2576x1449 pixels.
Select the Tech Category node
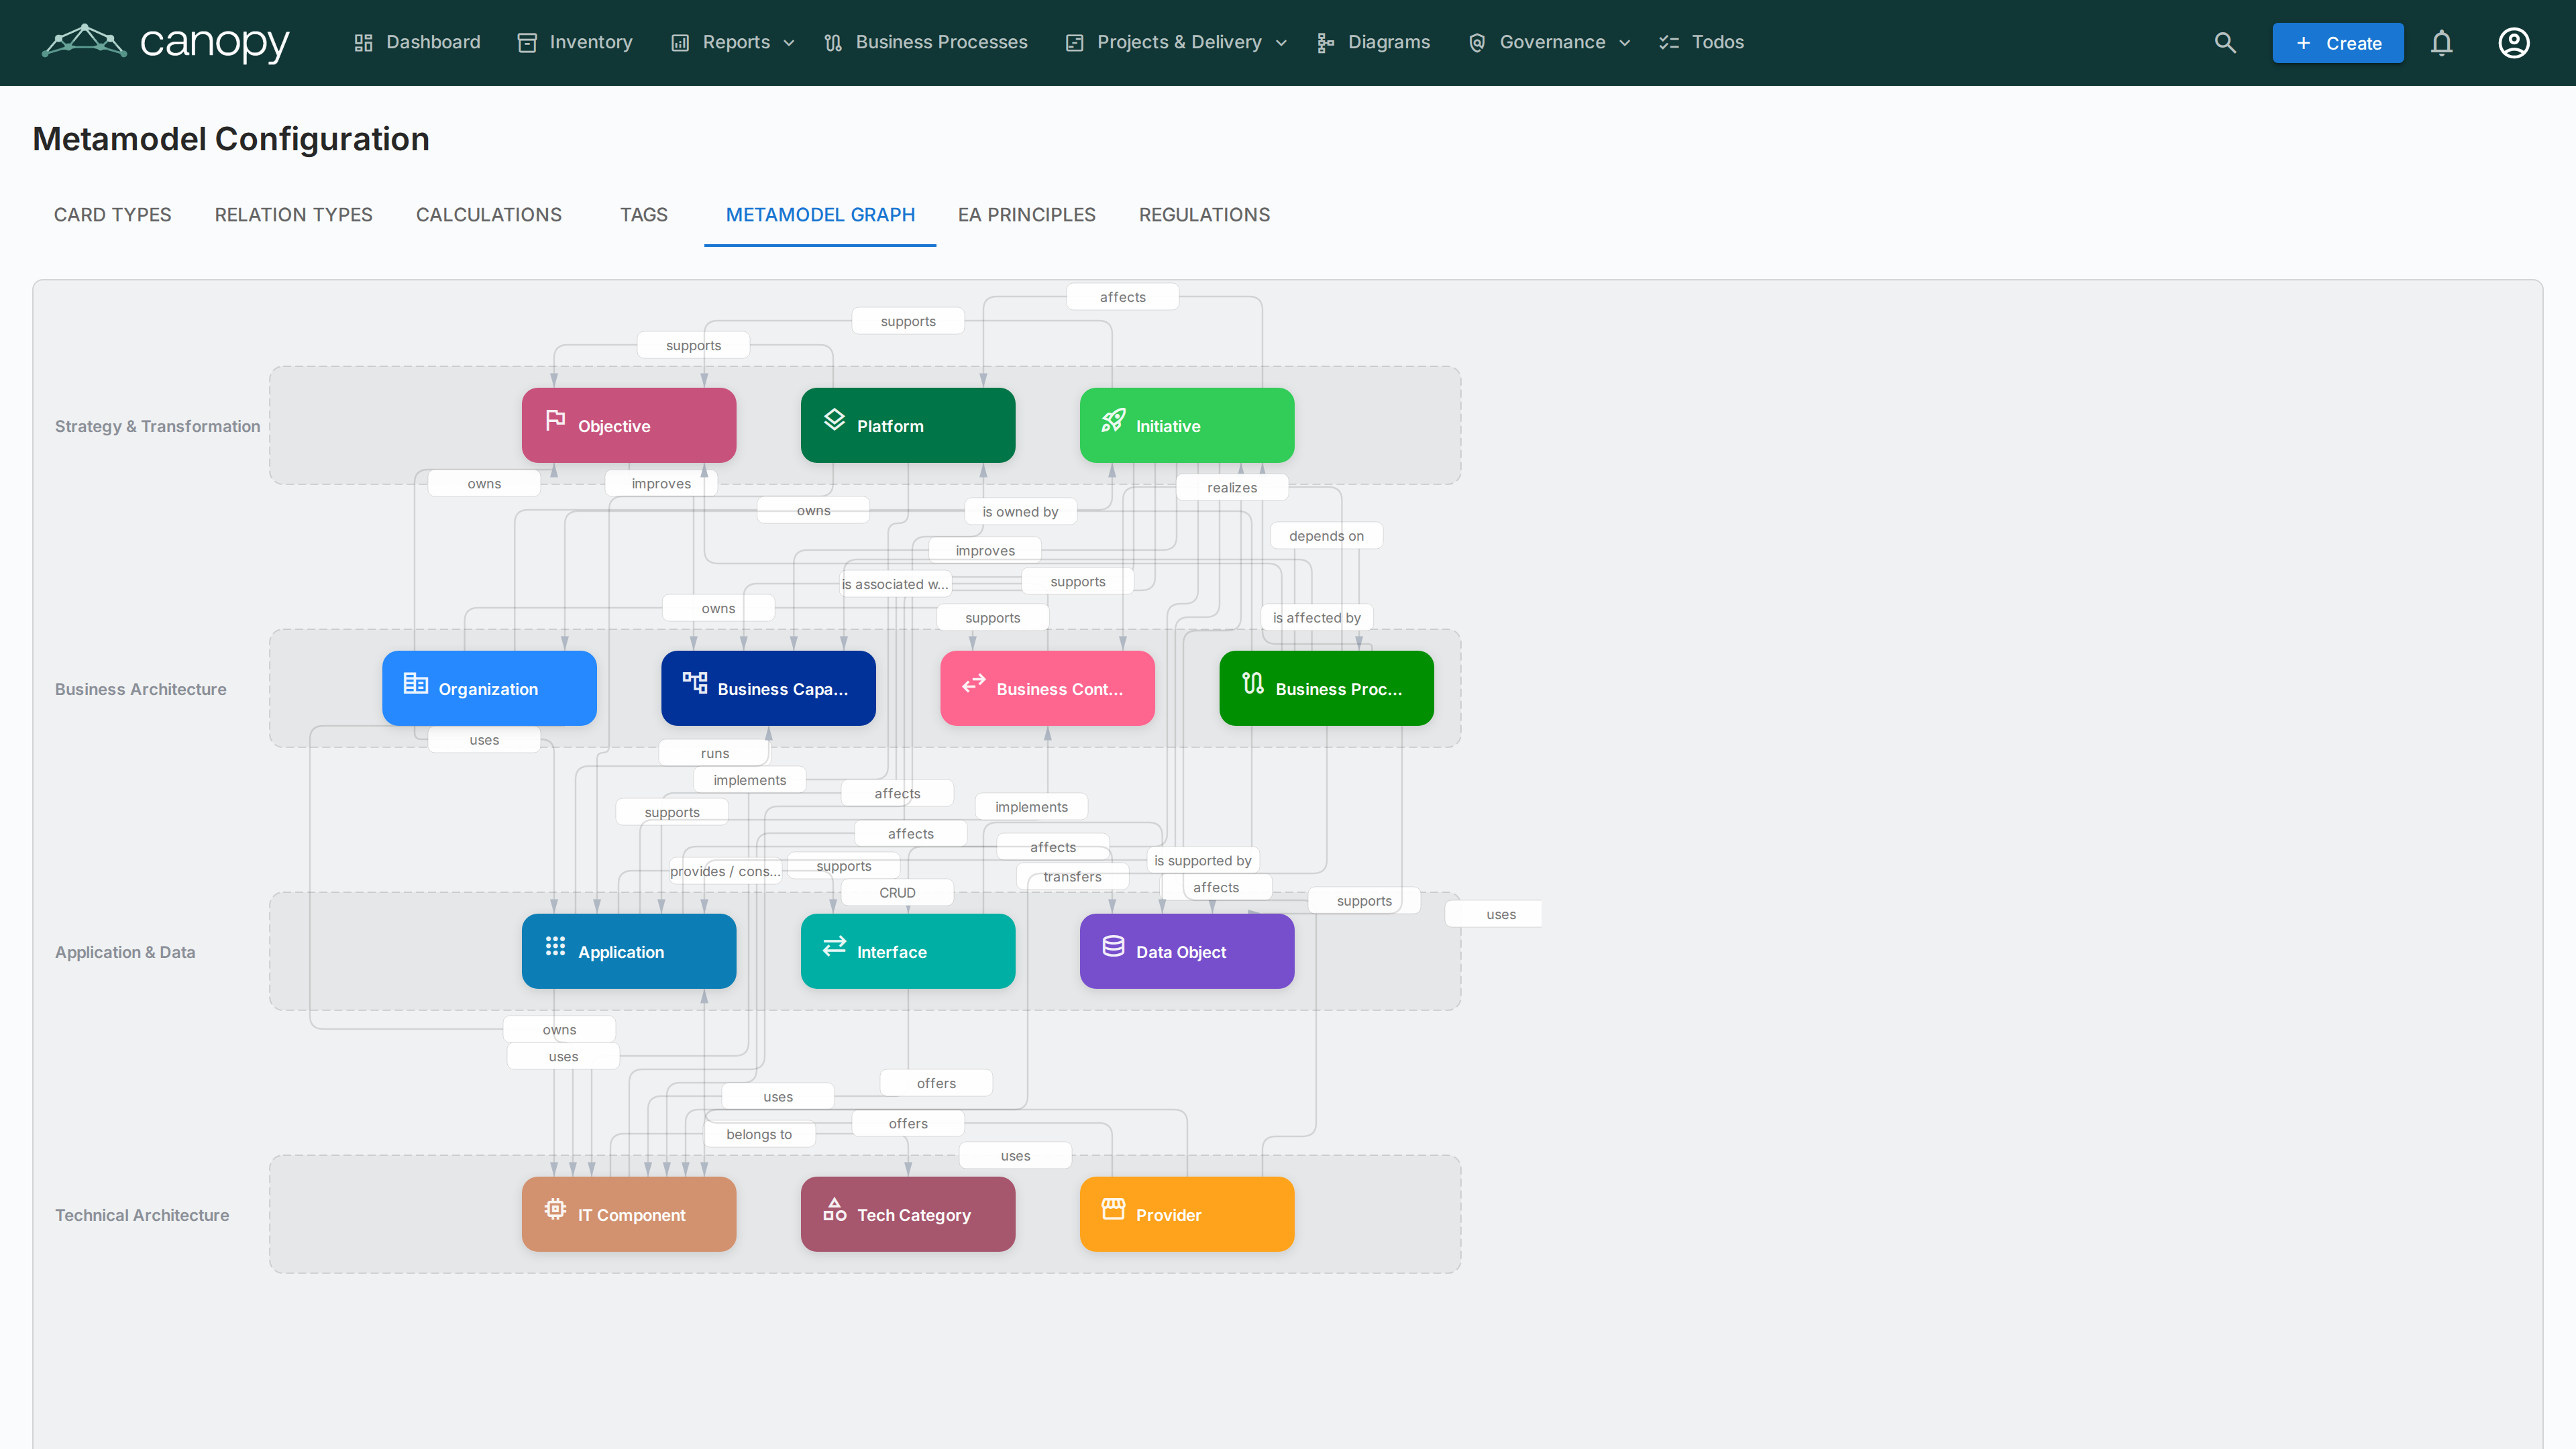(x=908, y=1215)
